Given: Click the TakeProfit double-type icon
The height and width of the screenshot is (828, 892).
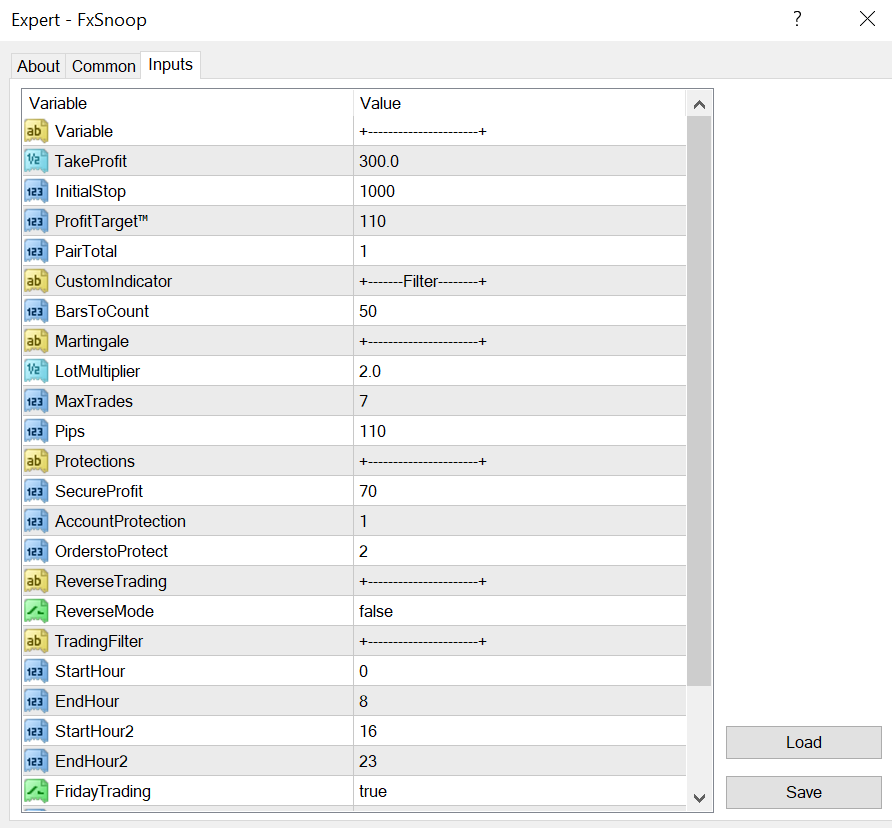Looking at the screenshot, I should (x=36, y=161).
